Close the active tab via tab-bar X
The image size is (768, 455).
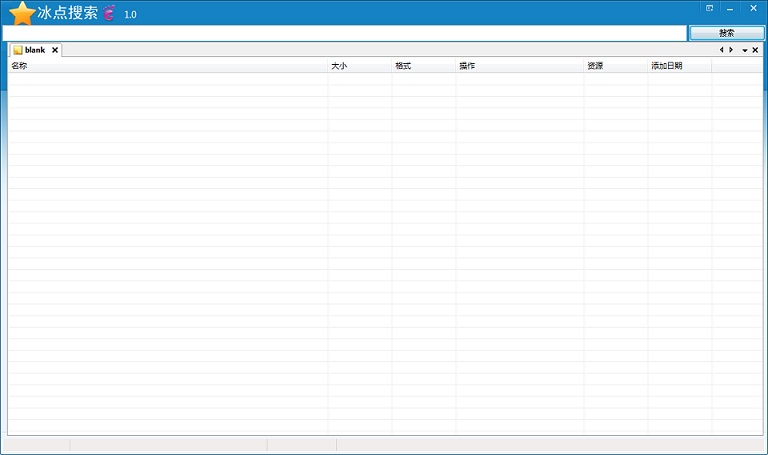coord(755,50)
